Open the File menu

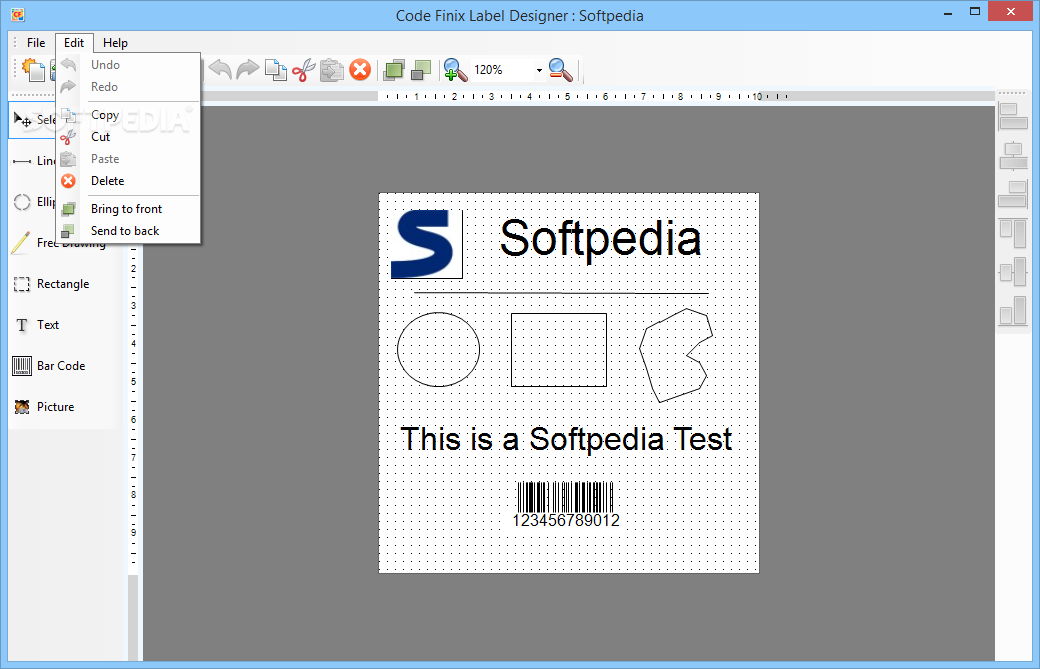click(36, 42)
